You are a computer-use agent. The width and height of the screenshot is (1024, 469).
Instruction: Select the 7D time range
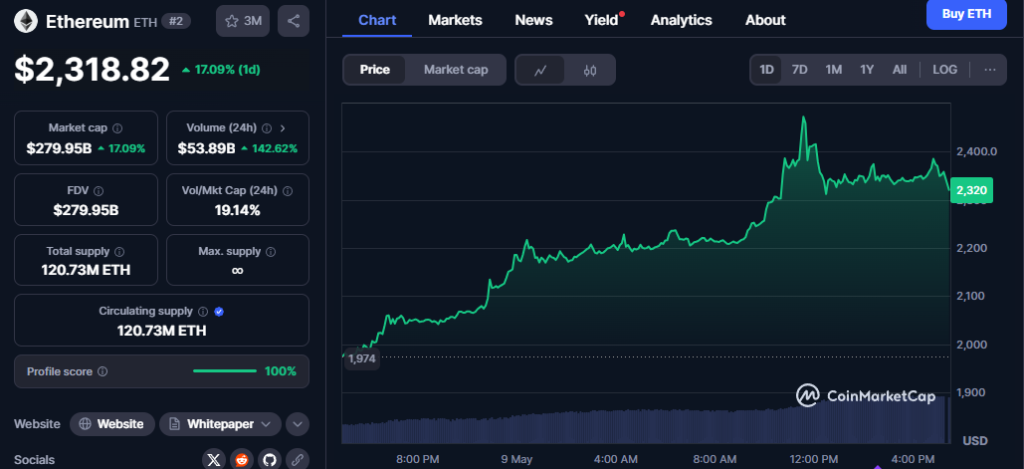pos(799,69)
